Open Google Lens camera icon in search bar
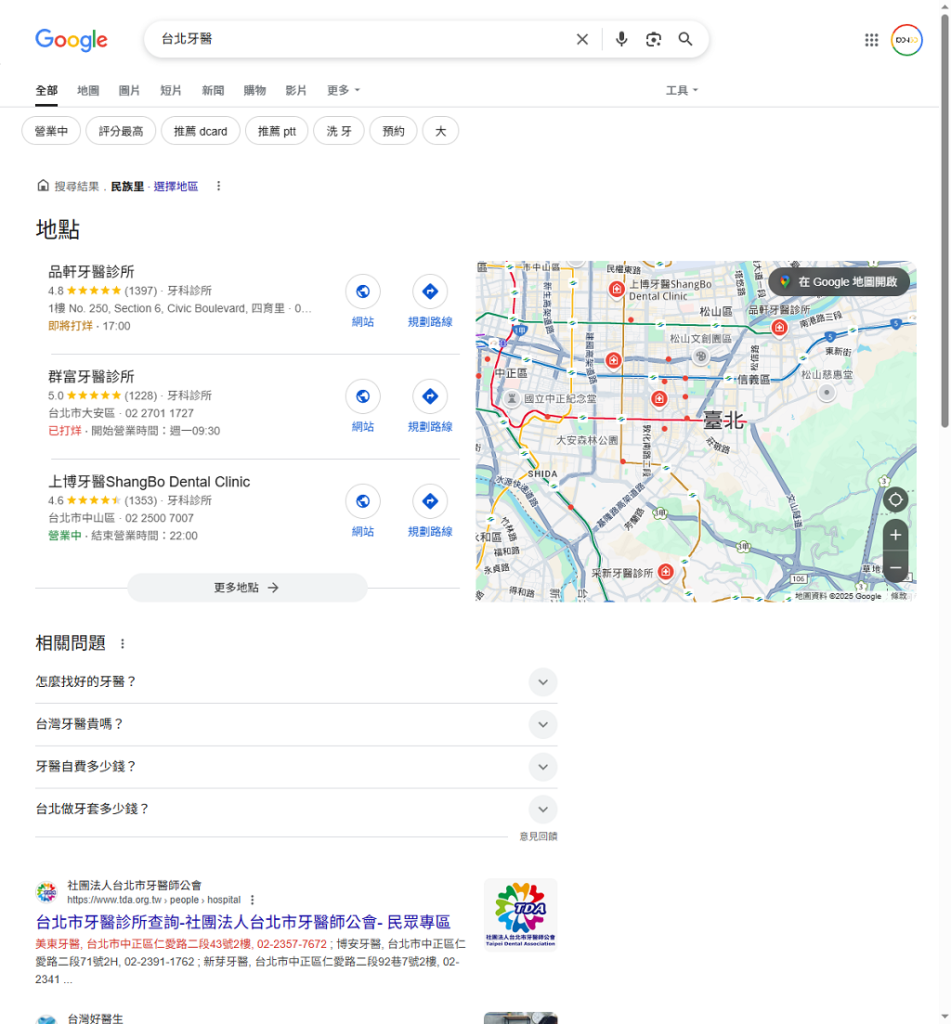Image resolution: width=951 pixels, height=1024 pixels. click(654, 39)
